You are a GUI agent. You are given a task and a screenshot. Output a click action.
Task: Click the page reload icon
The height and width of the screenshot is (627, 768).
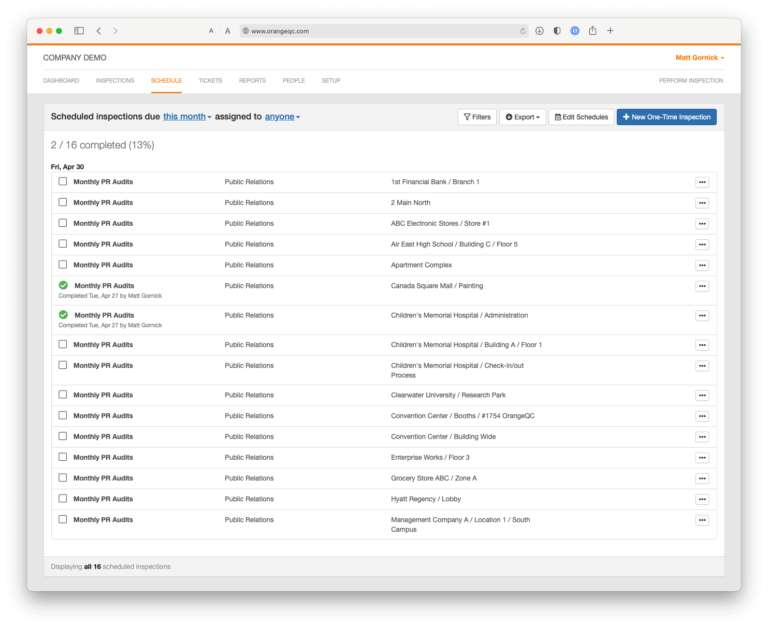point(522,31)
